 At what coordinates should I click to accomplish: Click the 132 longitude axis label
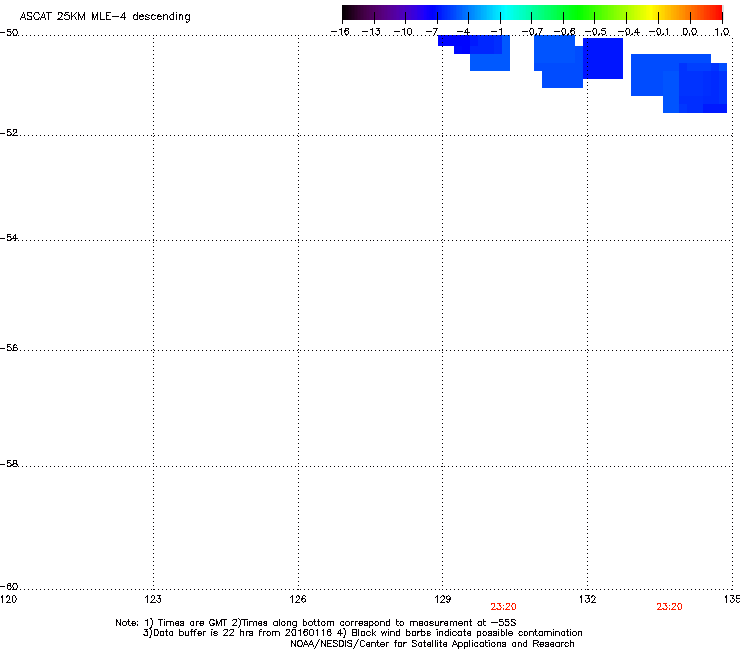click(x=588, y=599)
